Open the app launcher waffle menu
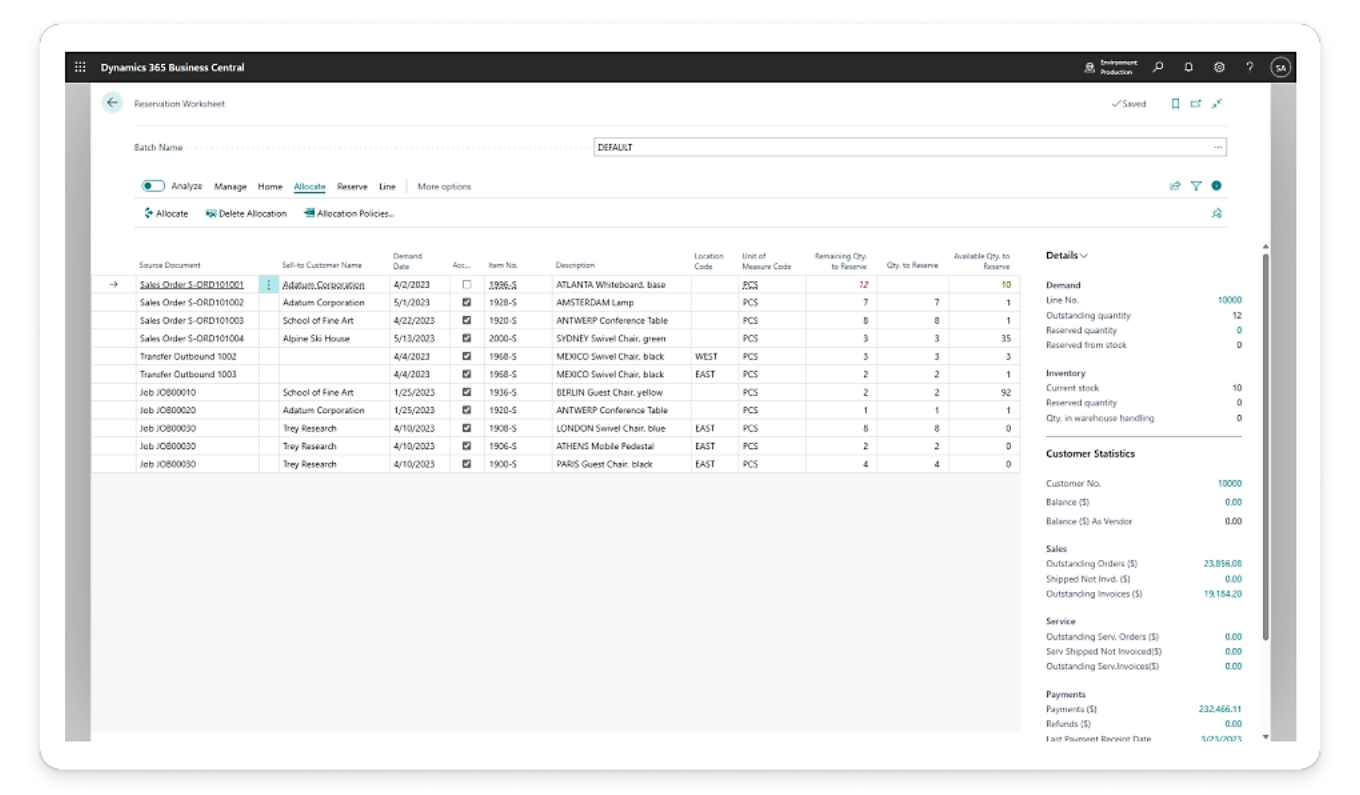The image size is (1360, 795). tap(80, 67)
